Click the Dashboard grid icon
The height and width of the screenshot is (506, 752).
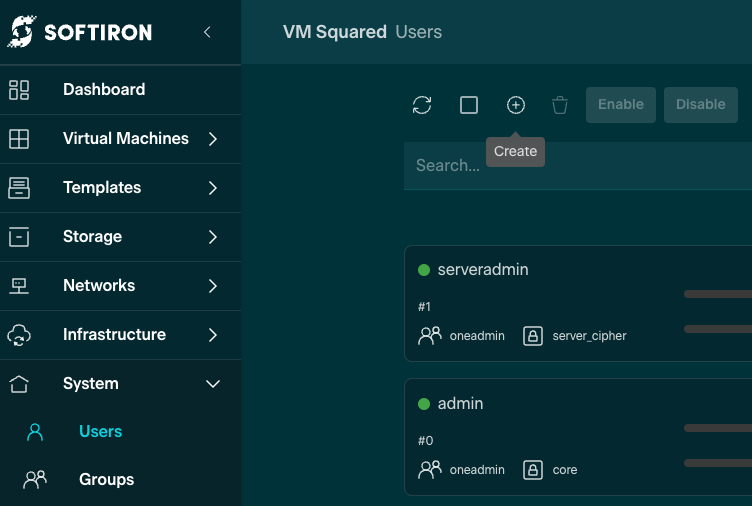coord(19,90)
